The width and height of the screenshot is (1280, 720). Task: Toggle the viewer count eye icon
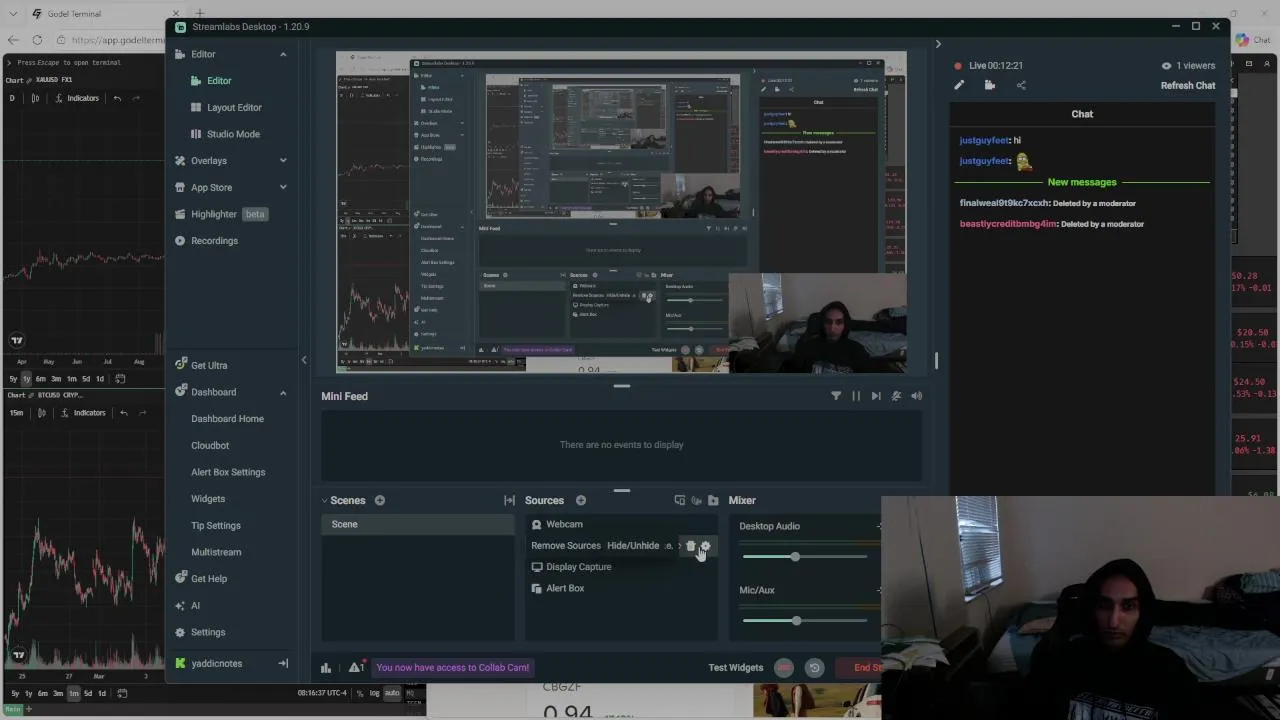1166,66
